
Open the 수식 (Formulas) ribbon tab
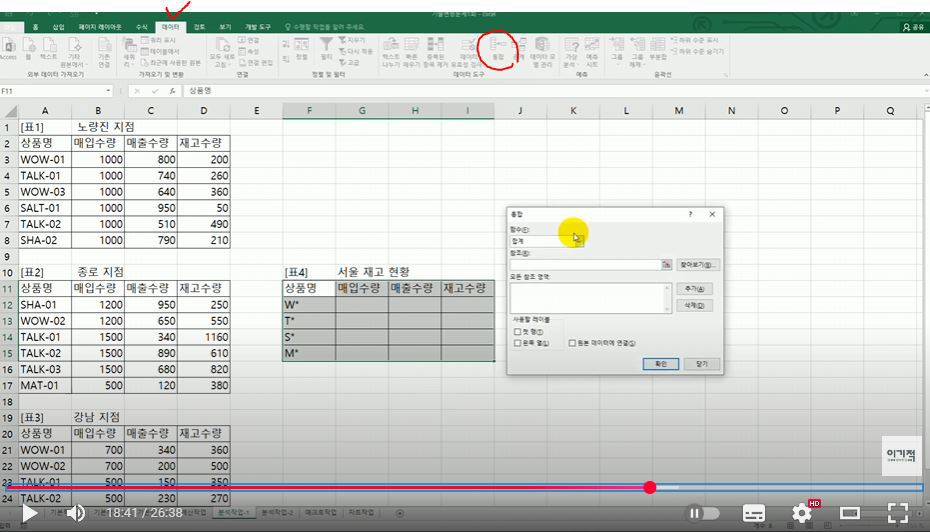141,27
